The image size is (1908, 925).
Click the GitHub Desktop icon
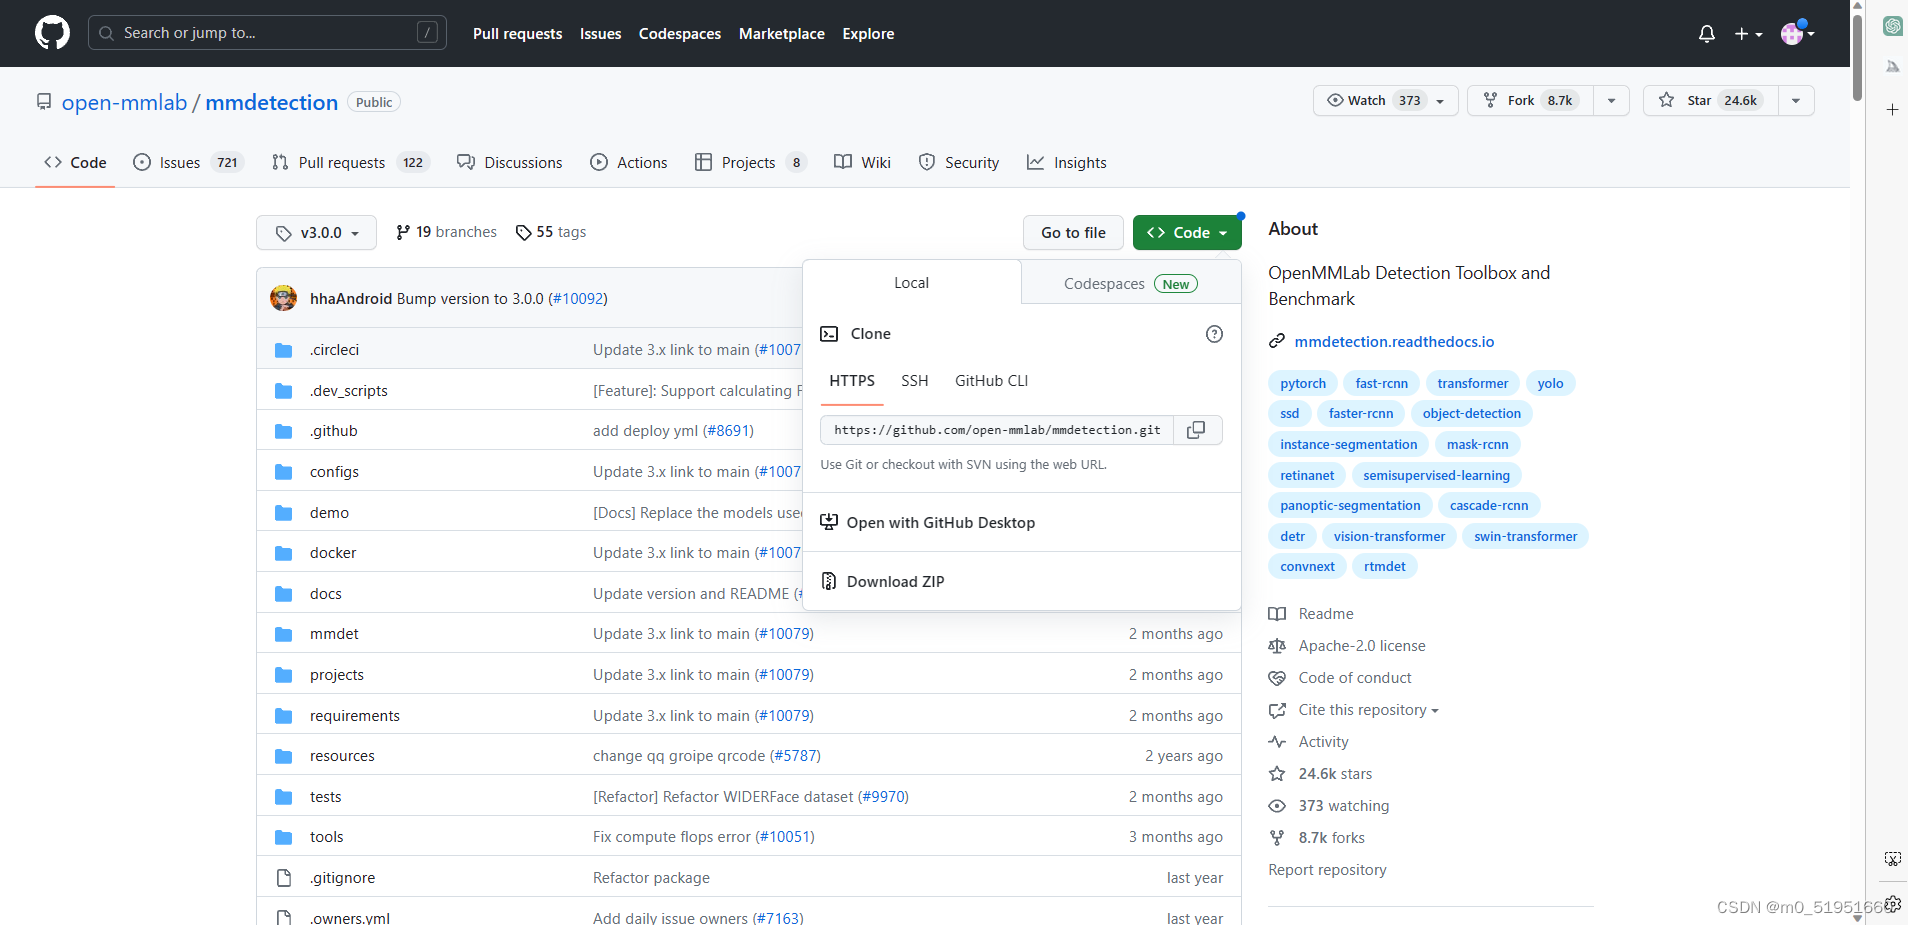coord(829,522)
